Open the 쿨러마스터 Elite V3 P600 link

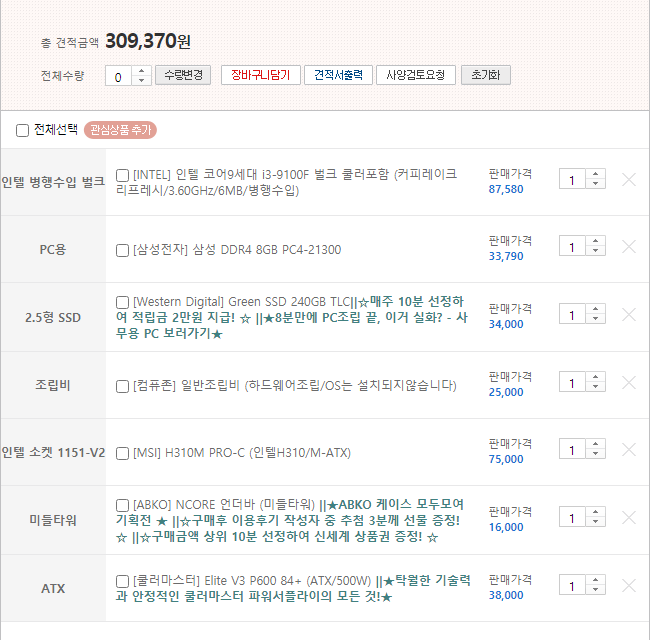[x=293, y=589]
